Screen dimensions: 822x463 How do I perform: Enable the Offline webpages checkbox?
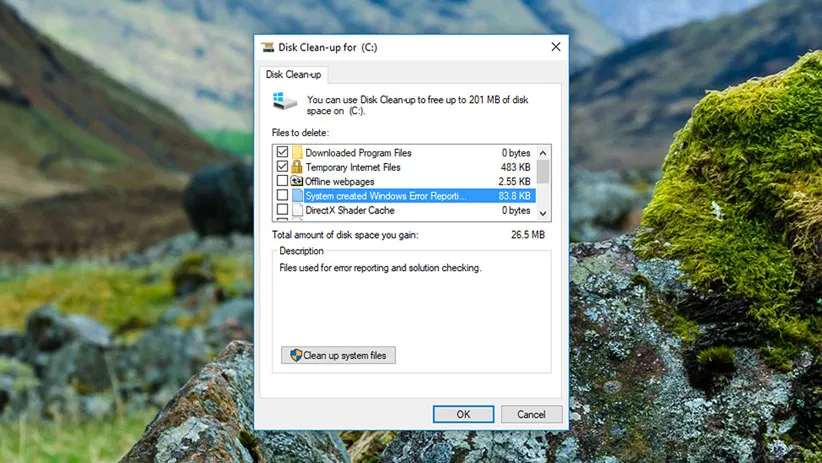click(x=282, y=182)
